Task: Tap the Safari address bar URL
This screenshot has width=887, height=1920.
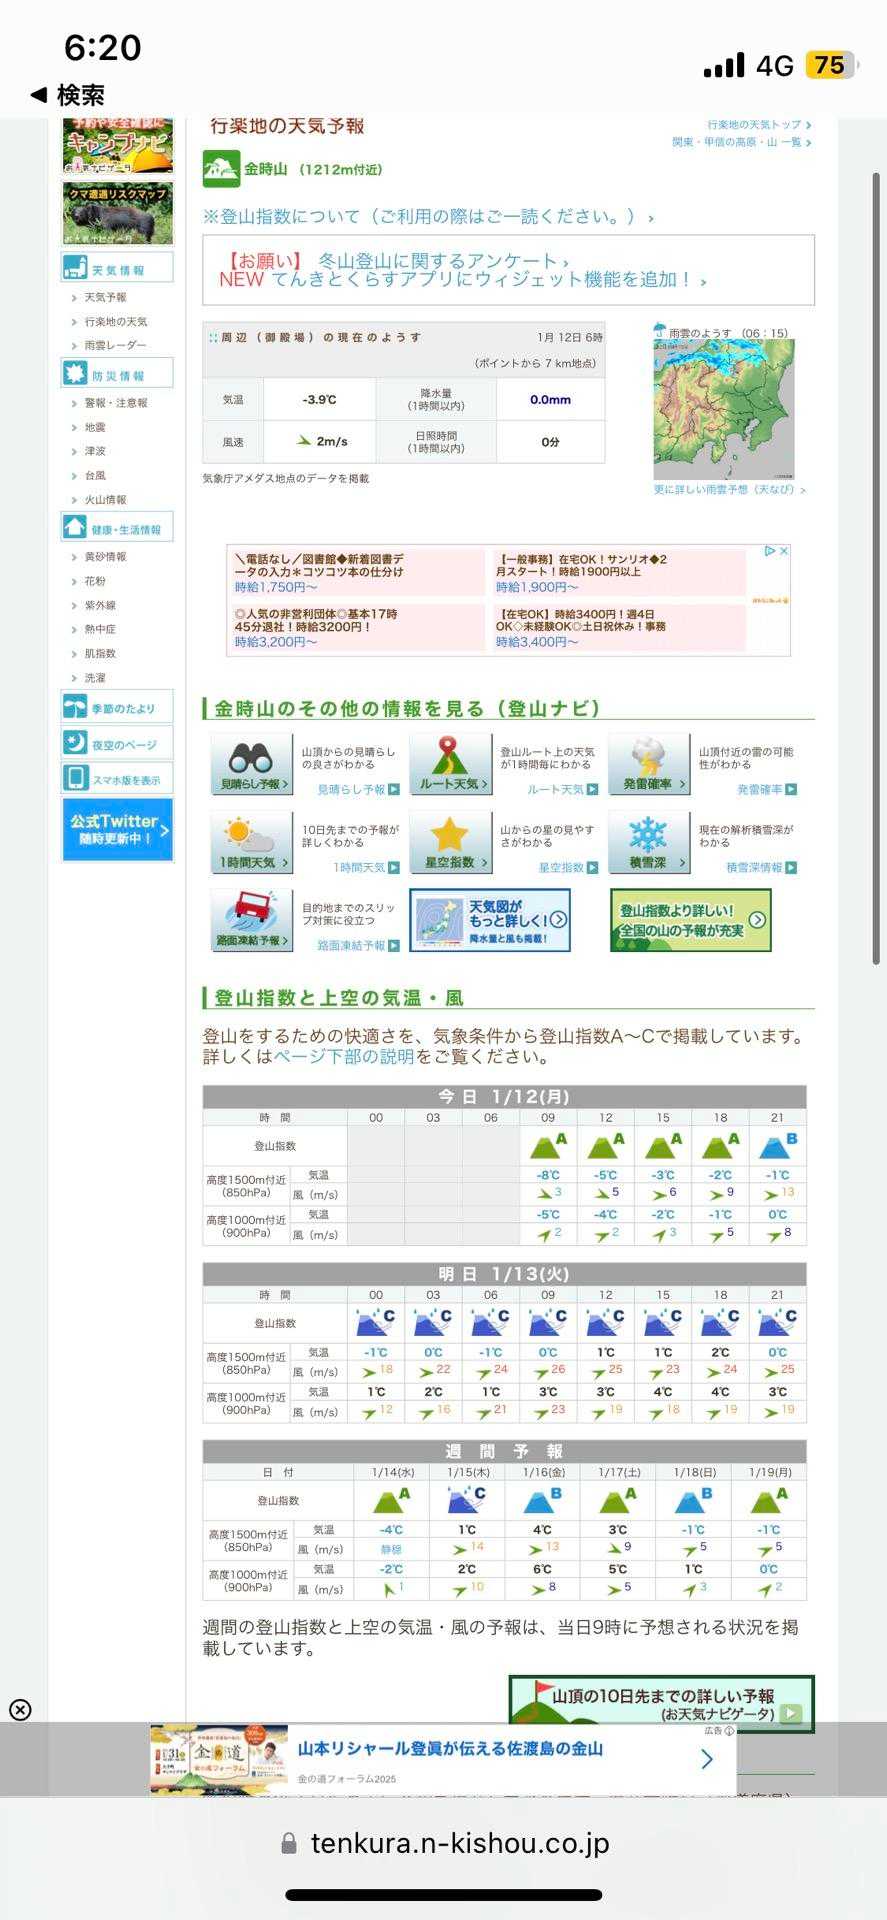Action: click(459, 1843)
